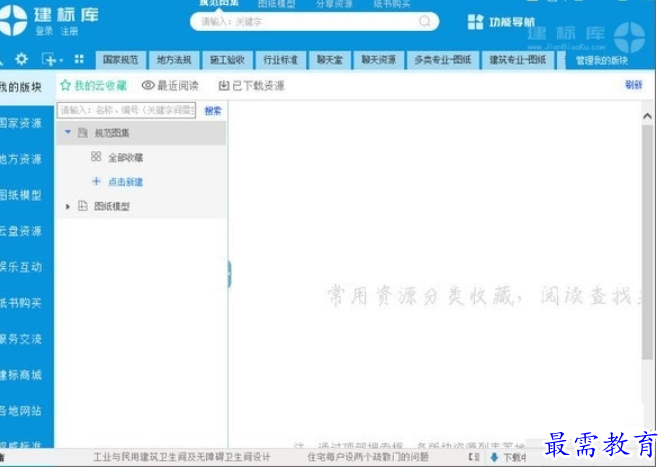This screenshot has height=476, width=666.
Task: Open 地方资源 in the left sidebar
Action: 20,159
